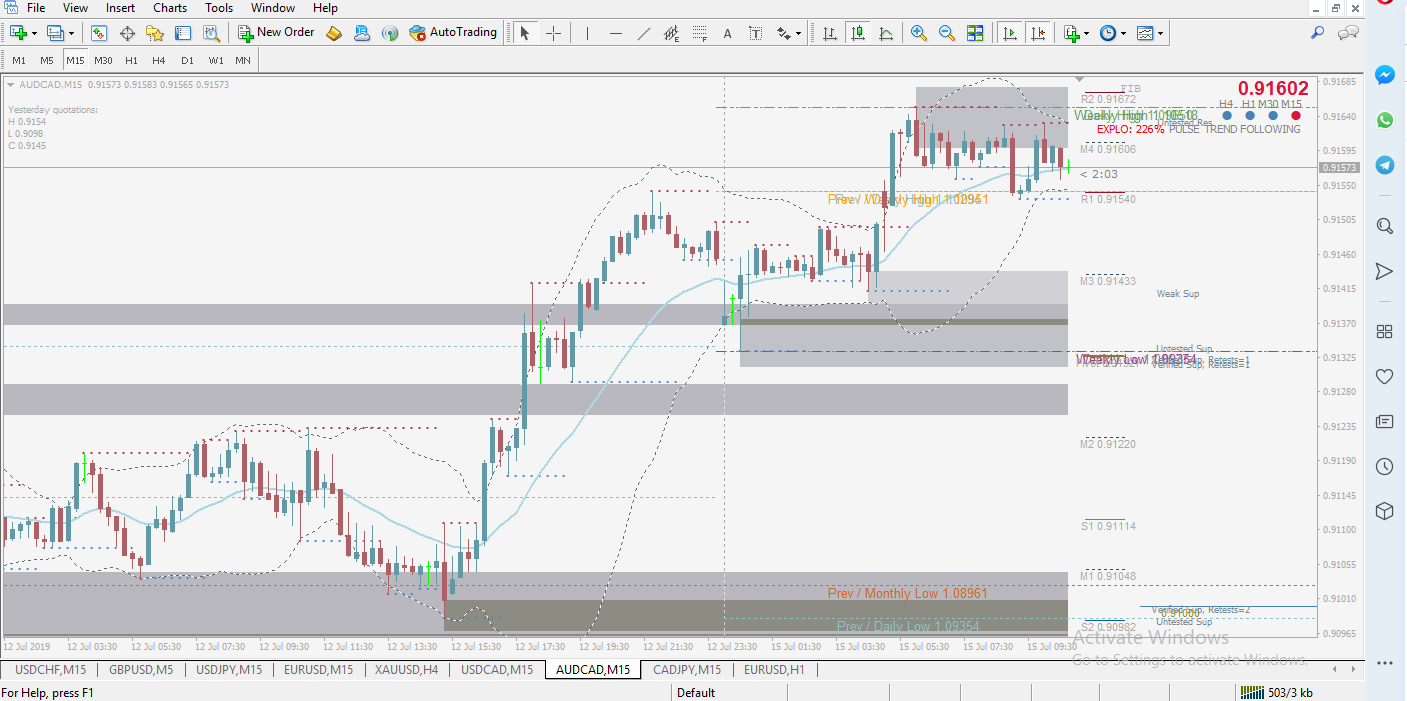This screenshot has height=701, width=1407.
Task: Select the MN timeframe button
Action: click(x=243, y=60)
